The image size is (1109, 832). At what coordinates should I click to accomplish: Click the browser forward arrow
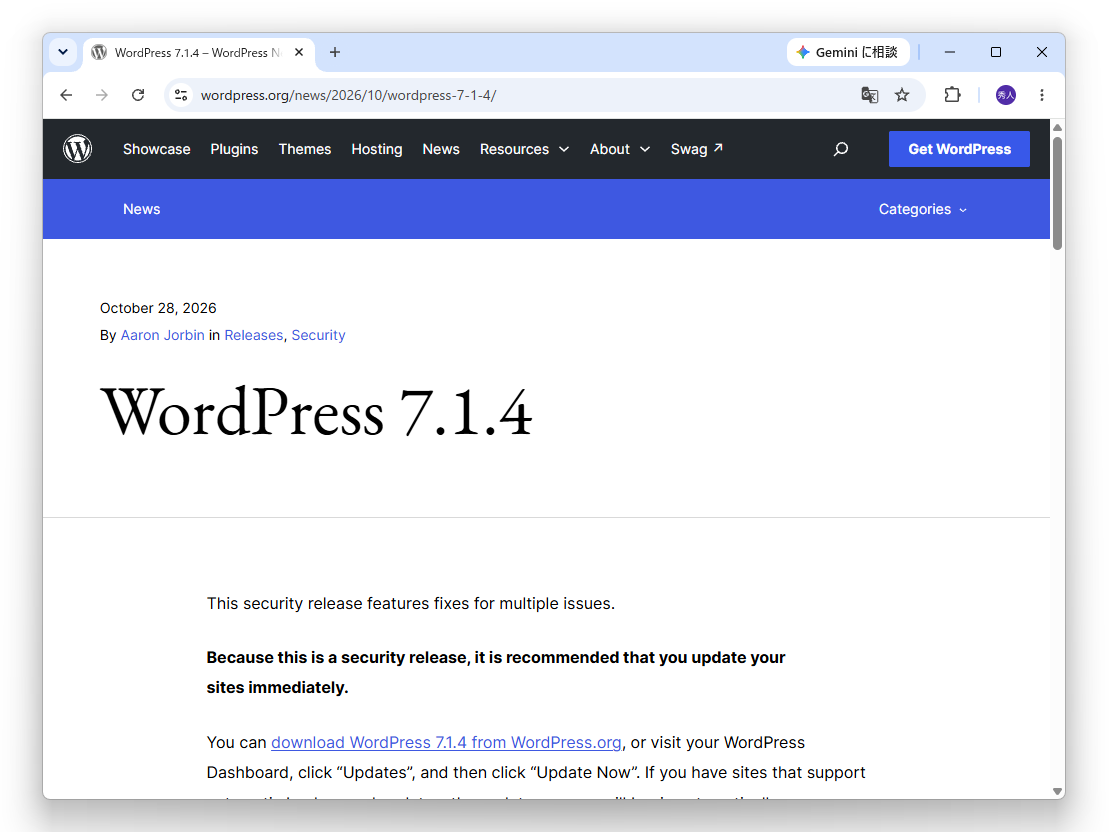click(x=102, y=95)
